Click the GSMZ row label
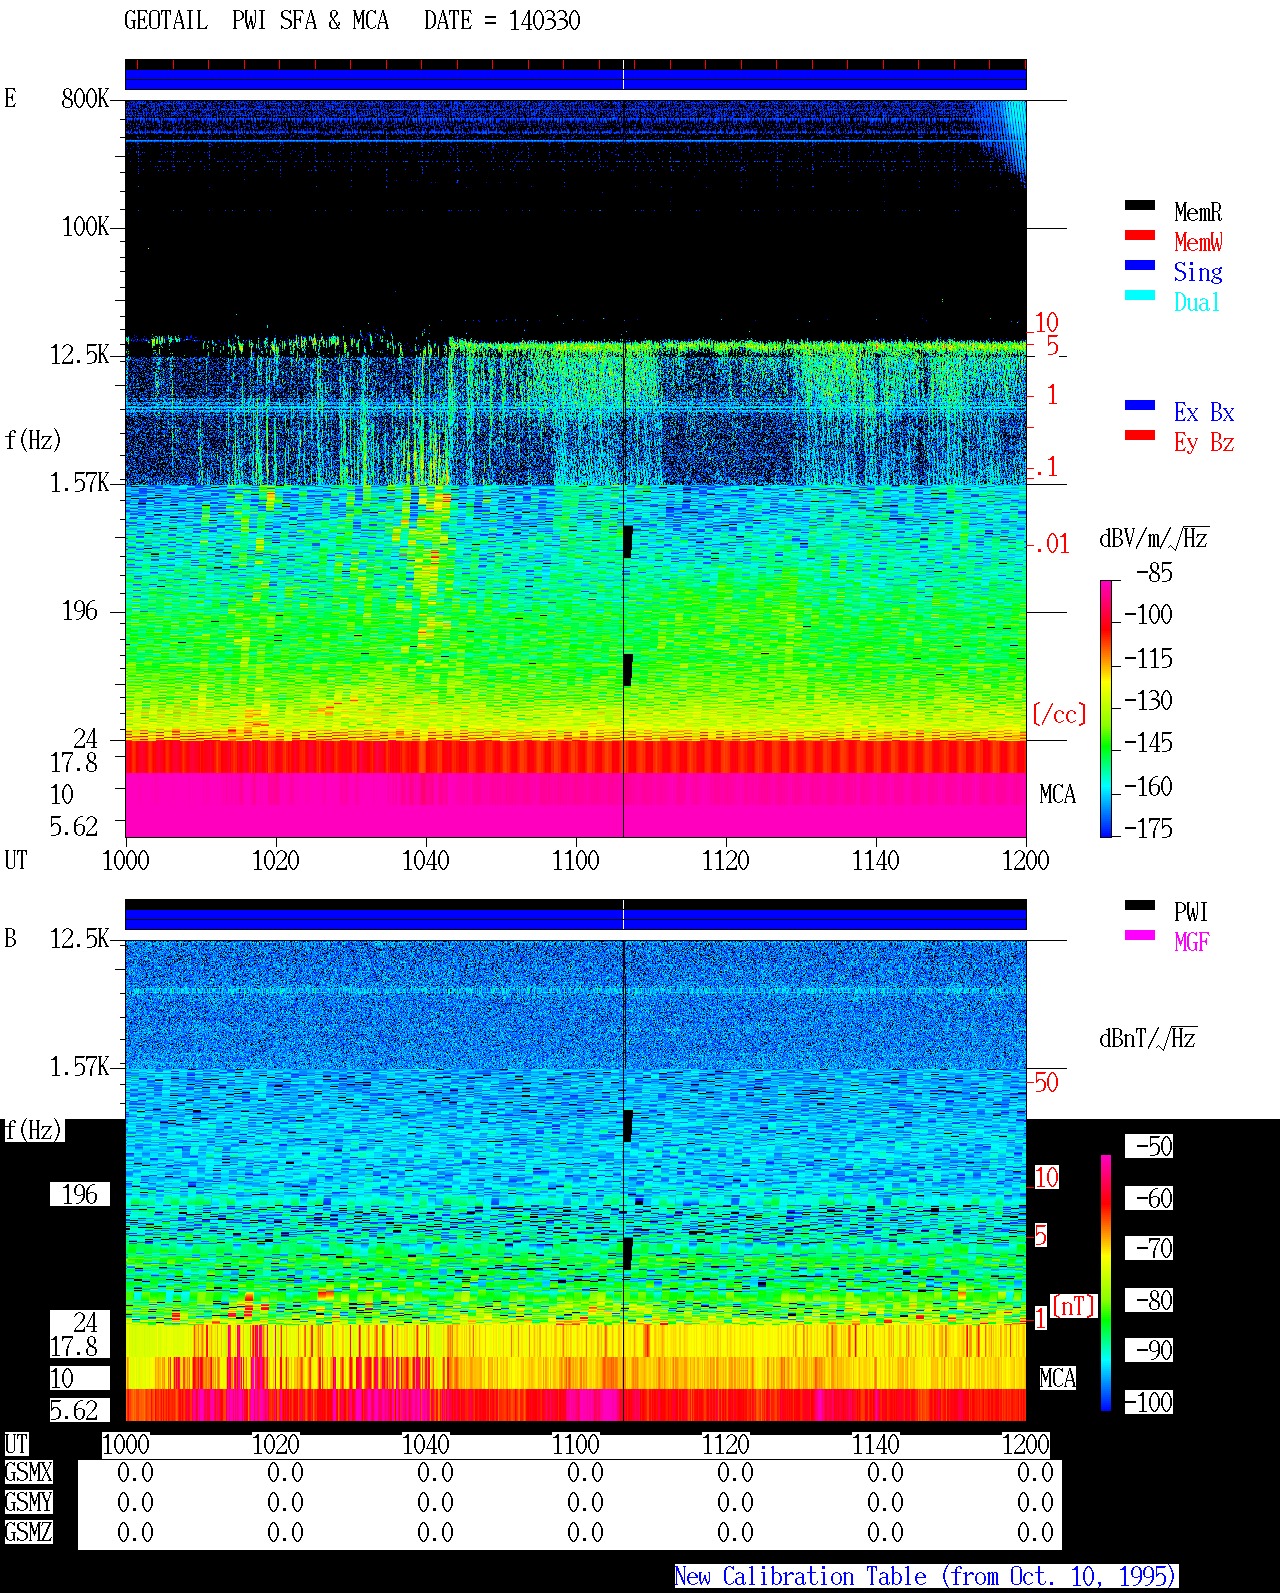 [28, 1532]
